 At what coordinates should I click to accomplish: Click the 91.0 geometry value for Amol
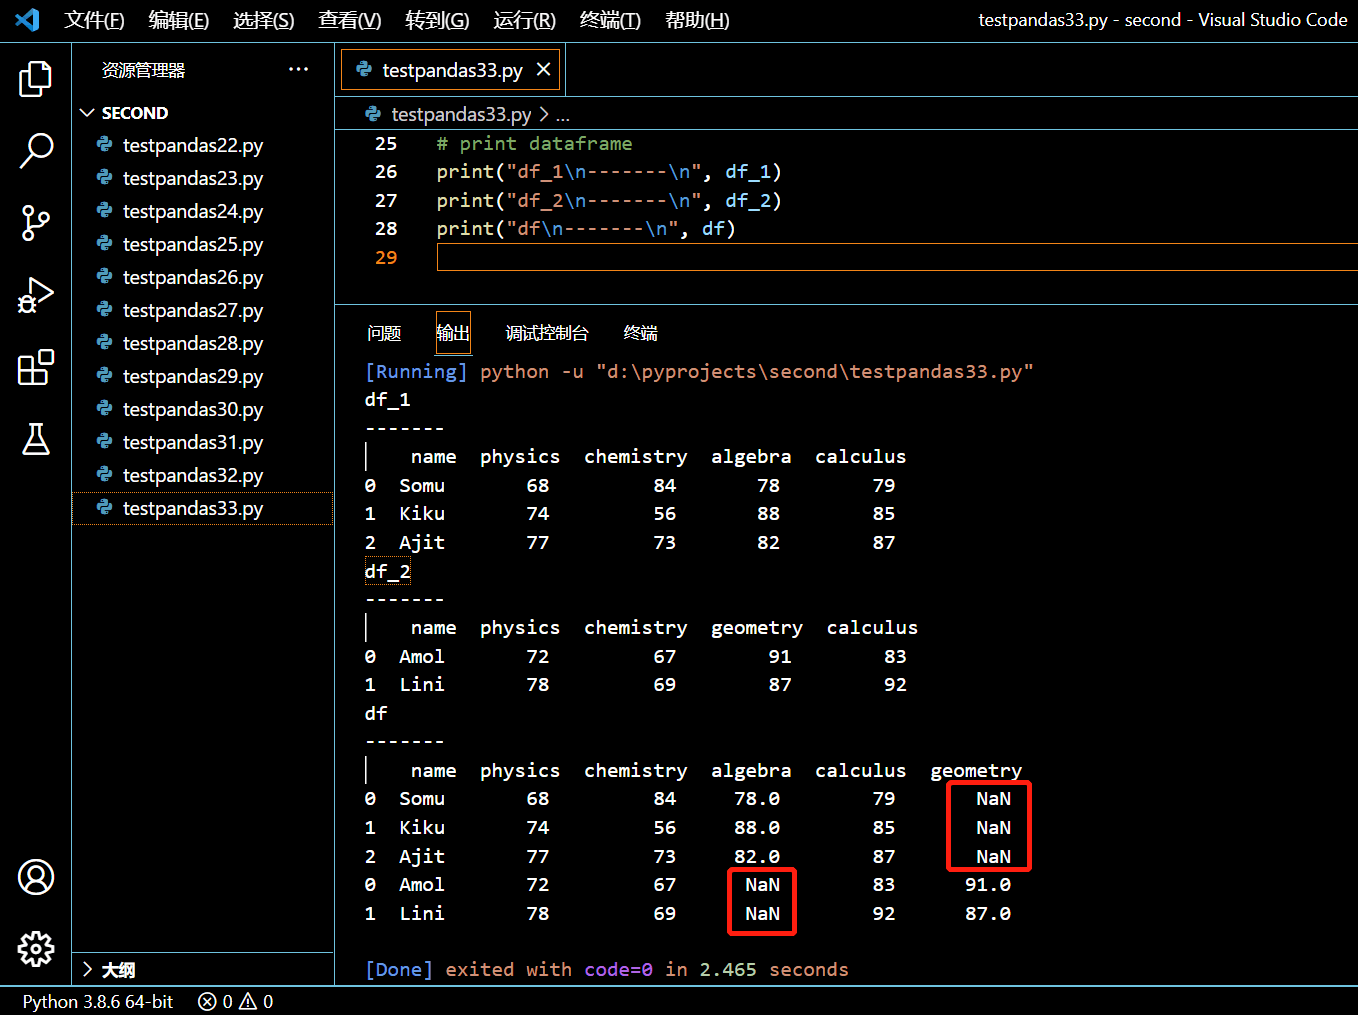[988, 885]
